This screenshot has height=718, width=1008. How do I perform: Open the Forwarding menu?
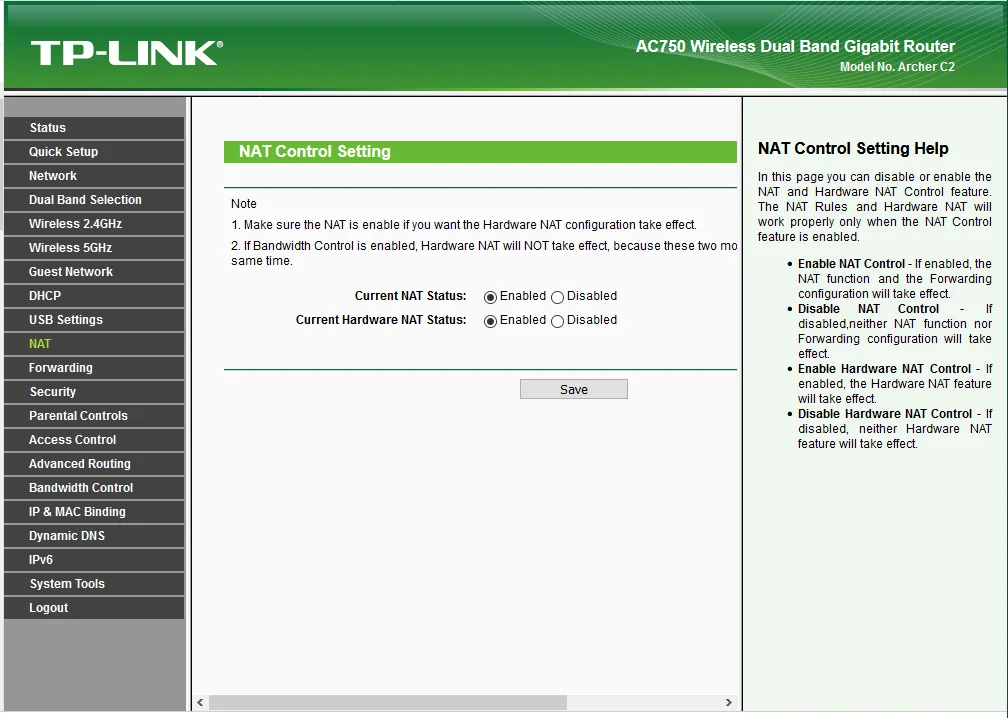point(94,368)
